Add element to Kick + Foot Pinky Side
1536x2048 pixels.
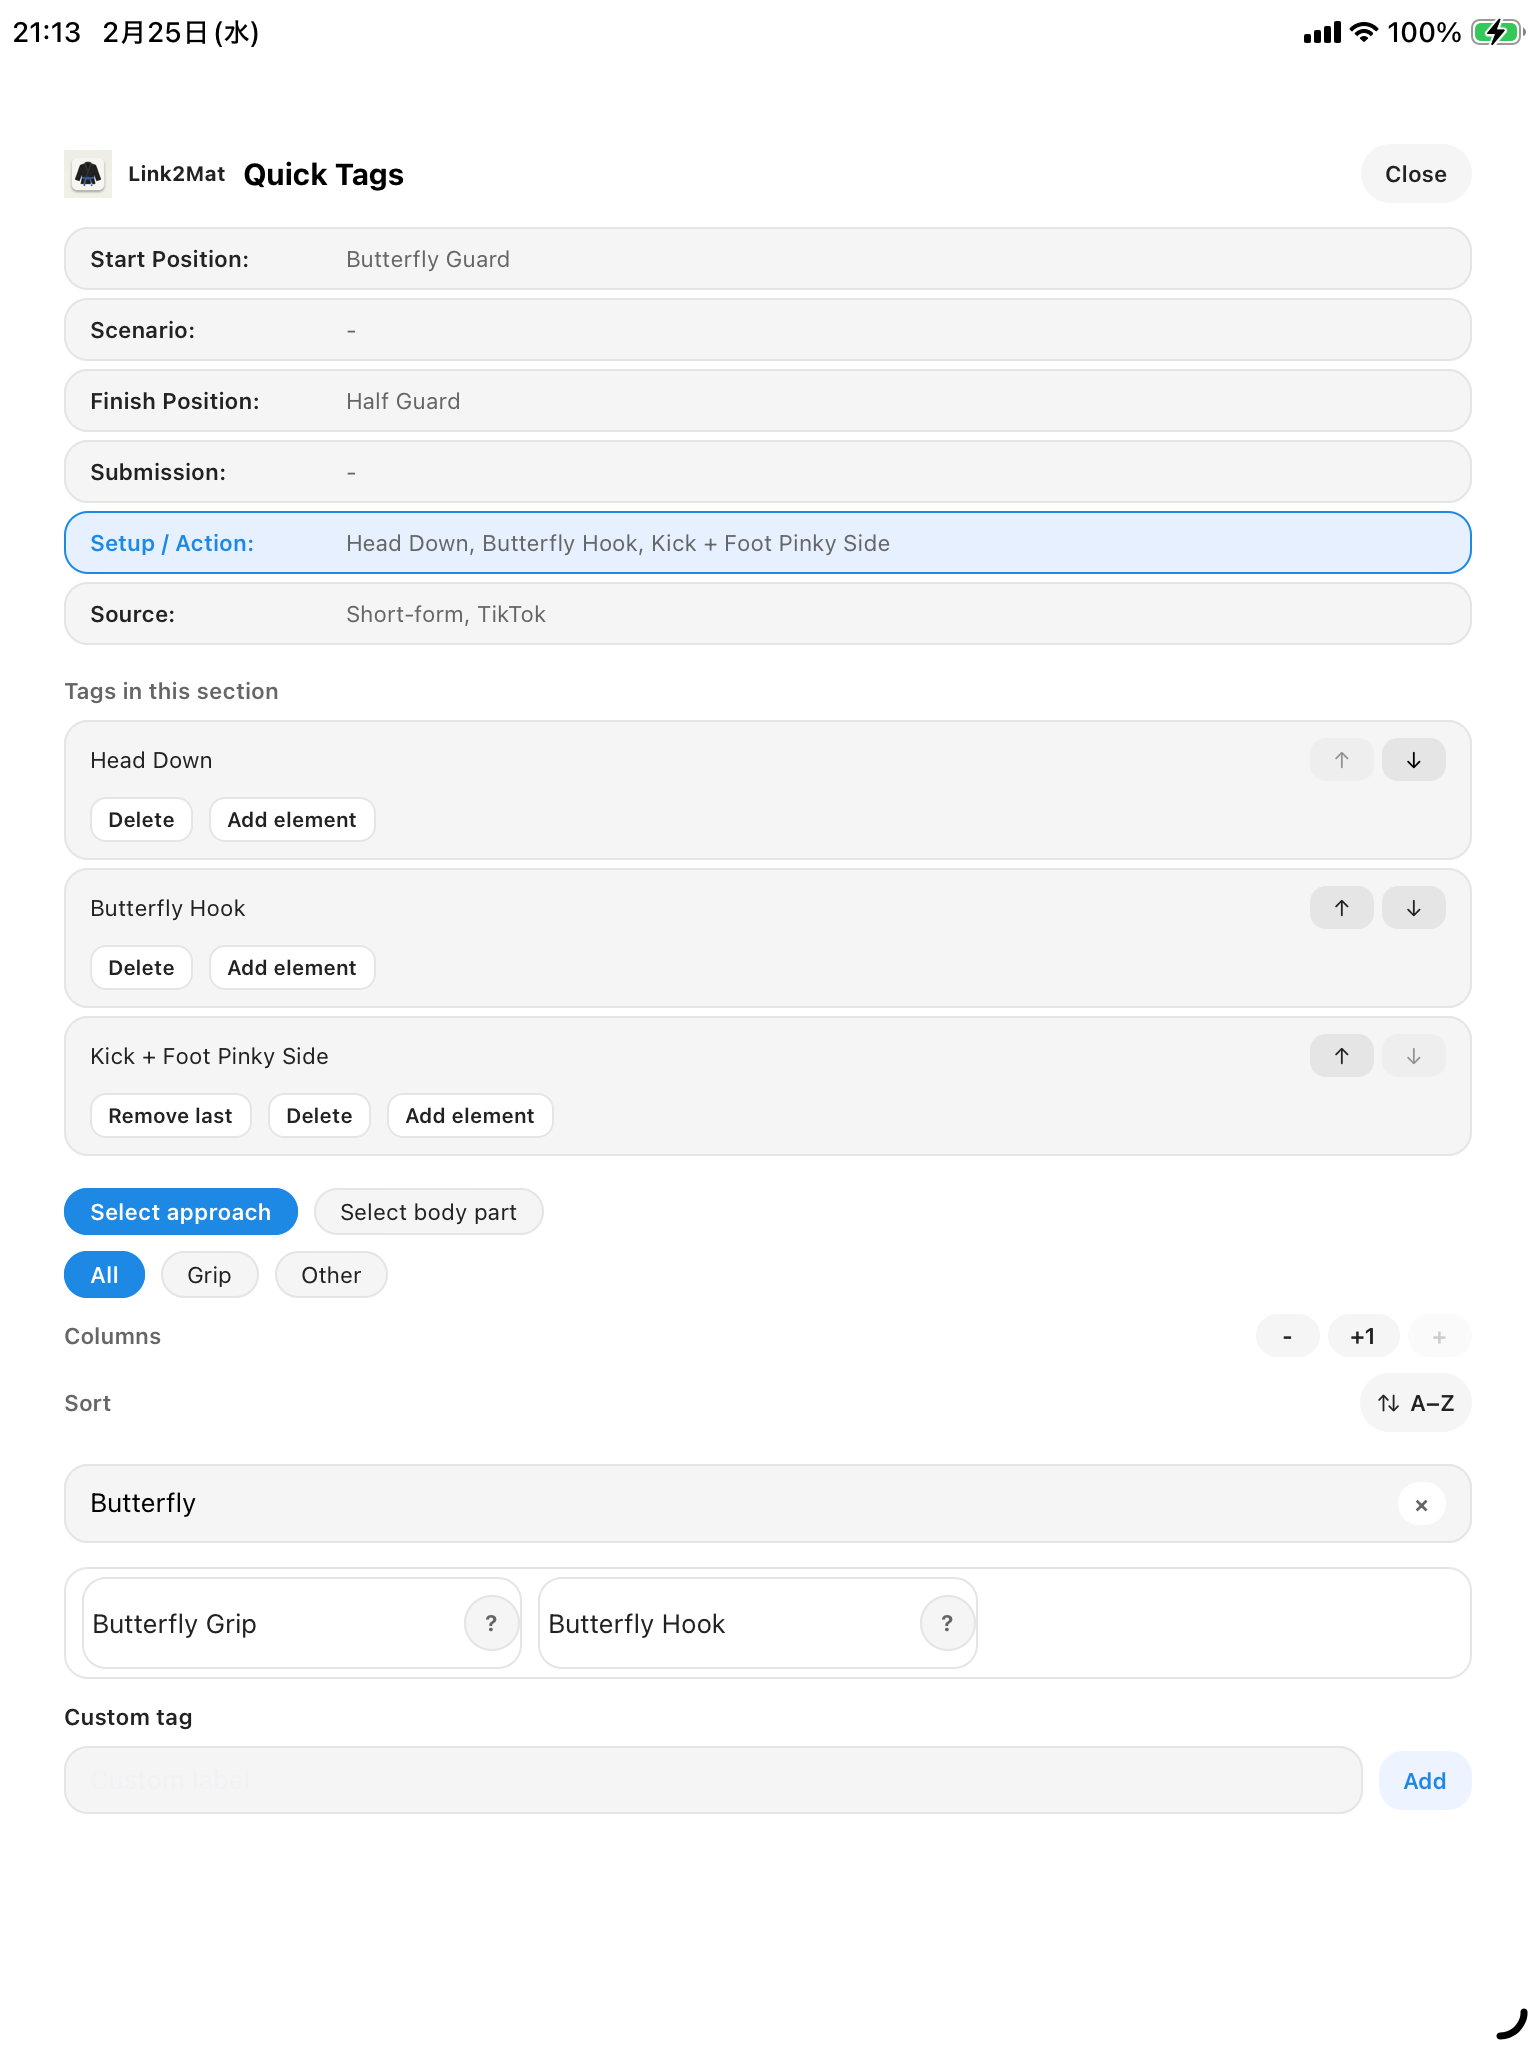pos(470,1116)
